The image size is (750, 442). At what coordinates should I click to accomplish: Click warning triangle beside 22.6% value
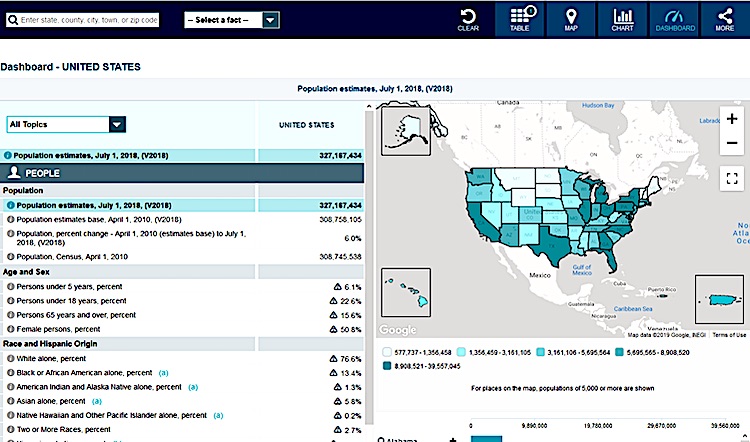[333, 301]
